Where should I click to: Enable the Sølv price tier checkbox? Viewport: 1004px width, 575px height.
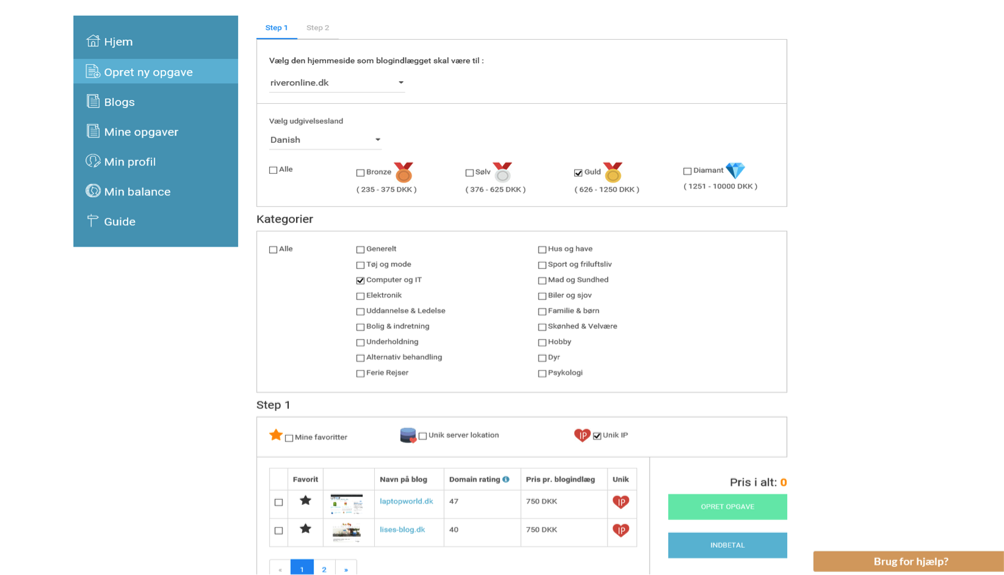[470, 173]
